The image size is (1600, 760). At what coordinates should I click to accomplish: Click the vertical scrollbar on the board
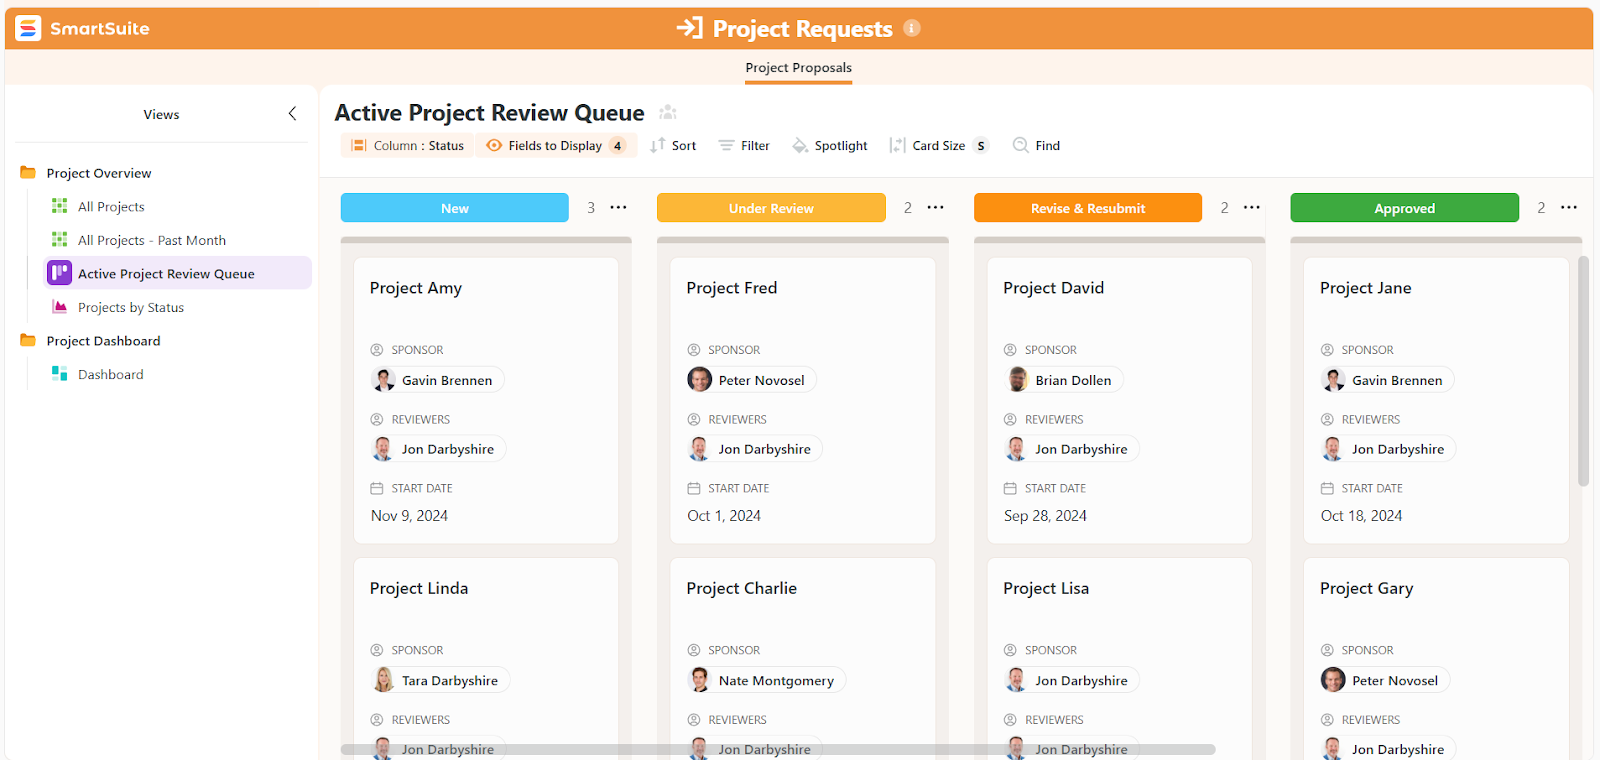(x=1583, y=371)
